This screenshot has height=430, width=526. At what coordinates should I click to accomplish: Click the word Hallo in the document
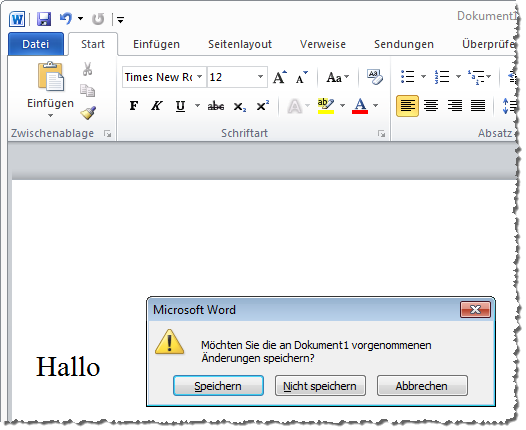pos(68,366)
